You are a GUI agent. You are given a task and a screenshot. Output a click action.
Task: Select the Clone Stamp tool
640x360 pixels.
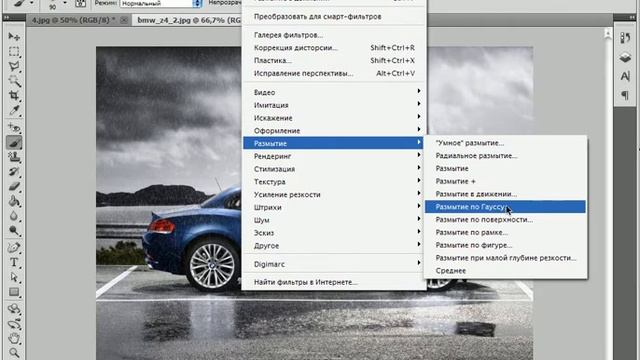(14, 157)
